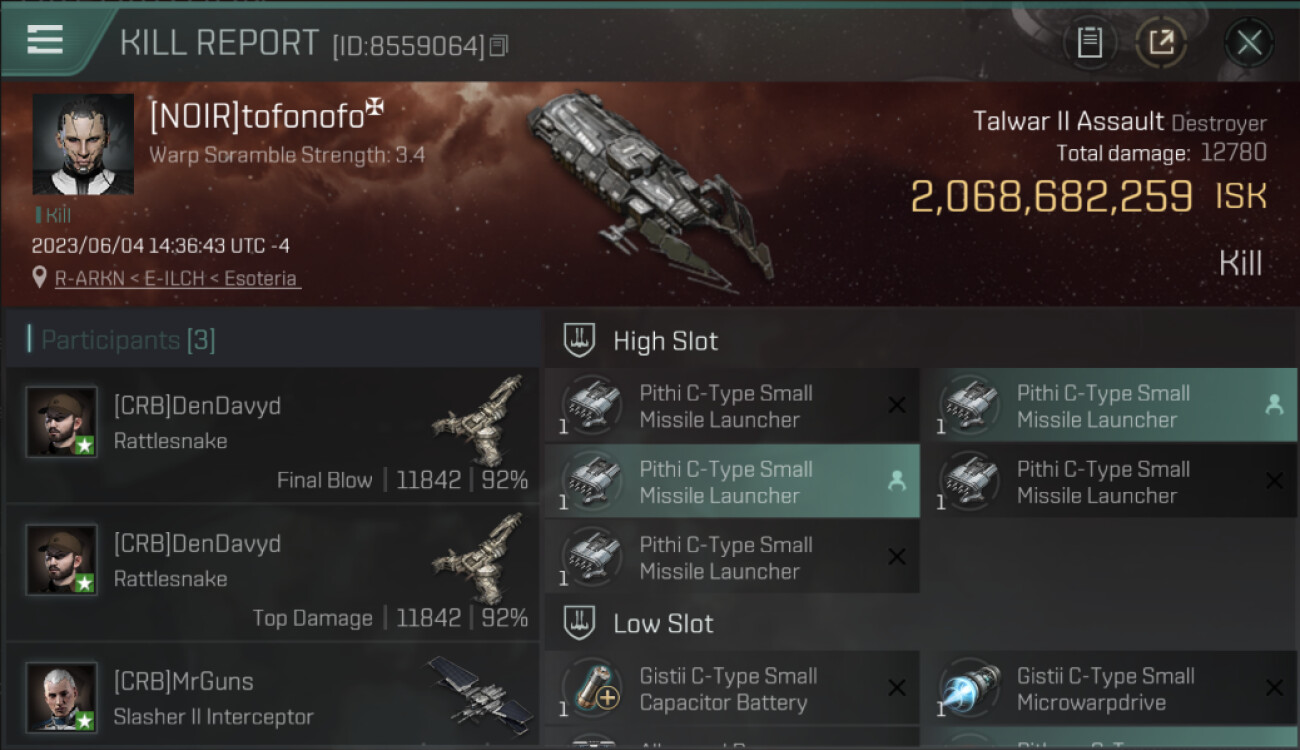Open the hamburger menu at top left

pyautogui.click(x=45, y=40)
